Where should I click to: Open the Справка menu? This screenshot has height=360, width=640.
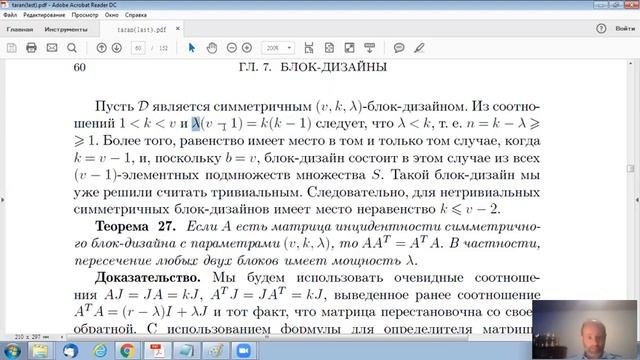click(136, 15)
